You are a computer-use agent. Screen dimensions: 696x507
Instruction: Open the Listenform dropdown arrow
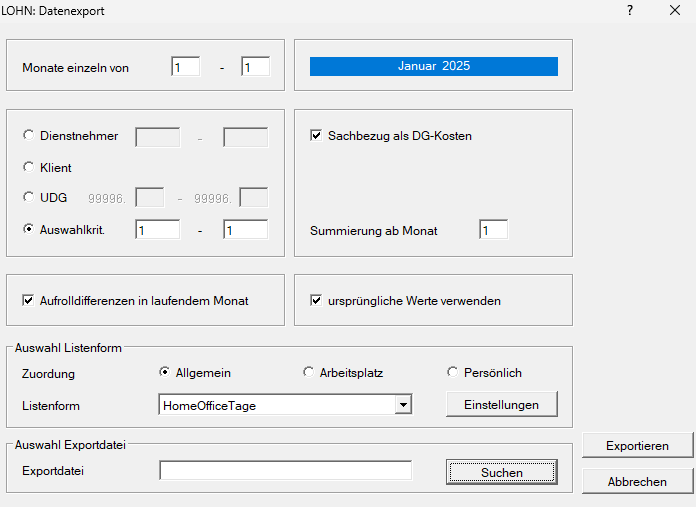pos(402,404)
